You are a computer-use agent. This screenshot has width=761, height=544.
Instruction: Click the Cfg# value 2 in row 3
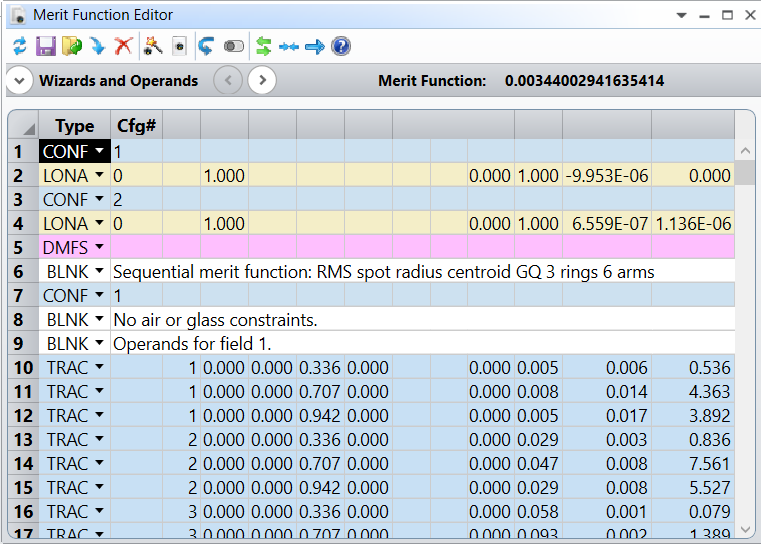pyautogui.click(x=136, y=199)
